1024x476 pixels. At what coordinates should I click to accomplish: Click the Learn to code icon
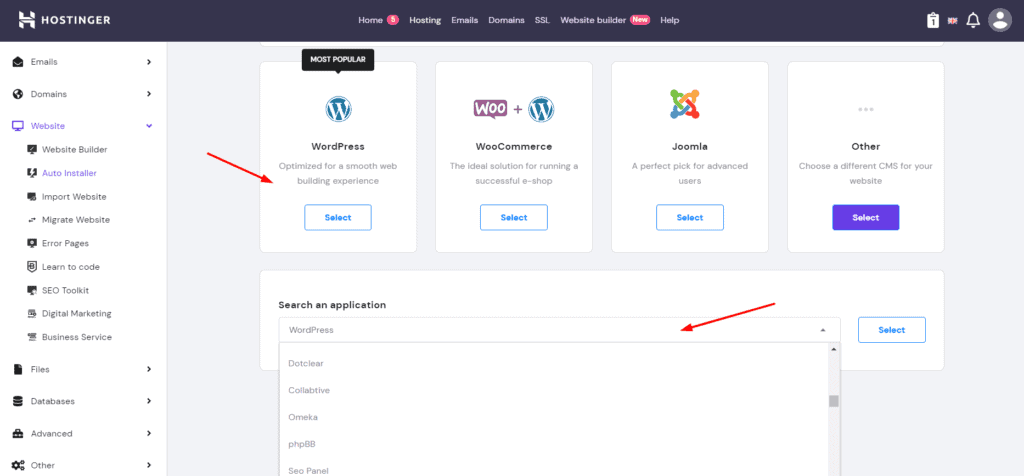coord(32,266)
